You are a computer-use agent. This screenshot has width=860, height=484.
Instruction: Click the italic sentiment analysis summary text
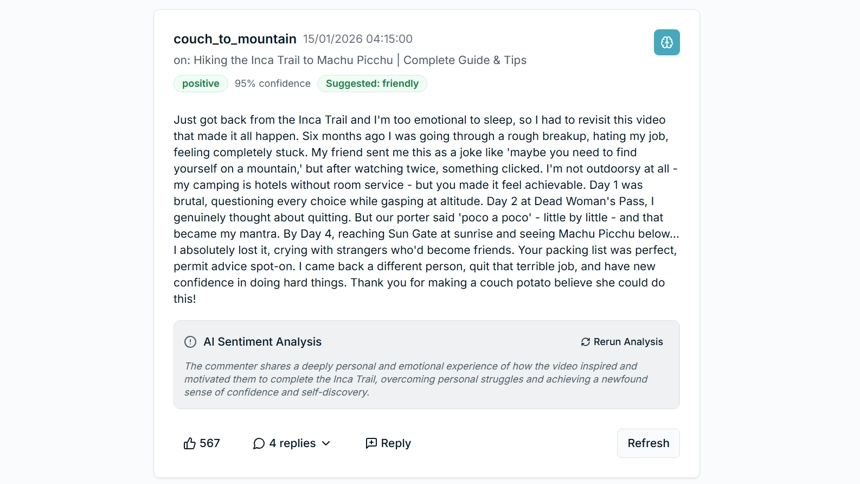click(416, 379)
